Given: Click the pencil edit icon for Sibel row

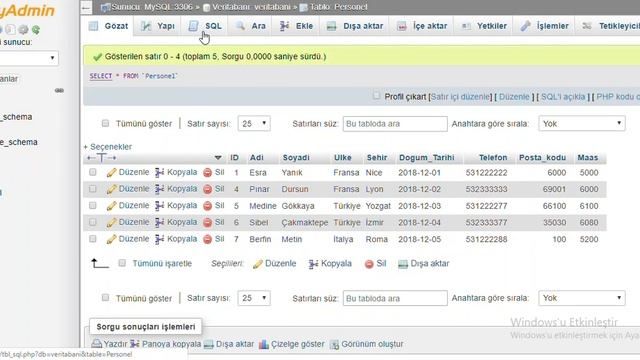Looking at the screenshot, I should pyautogui.click(x=111, y=223).
